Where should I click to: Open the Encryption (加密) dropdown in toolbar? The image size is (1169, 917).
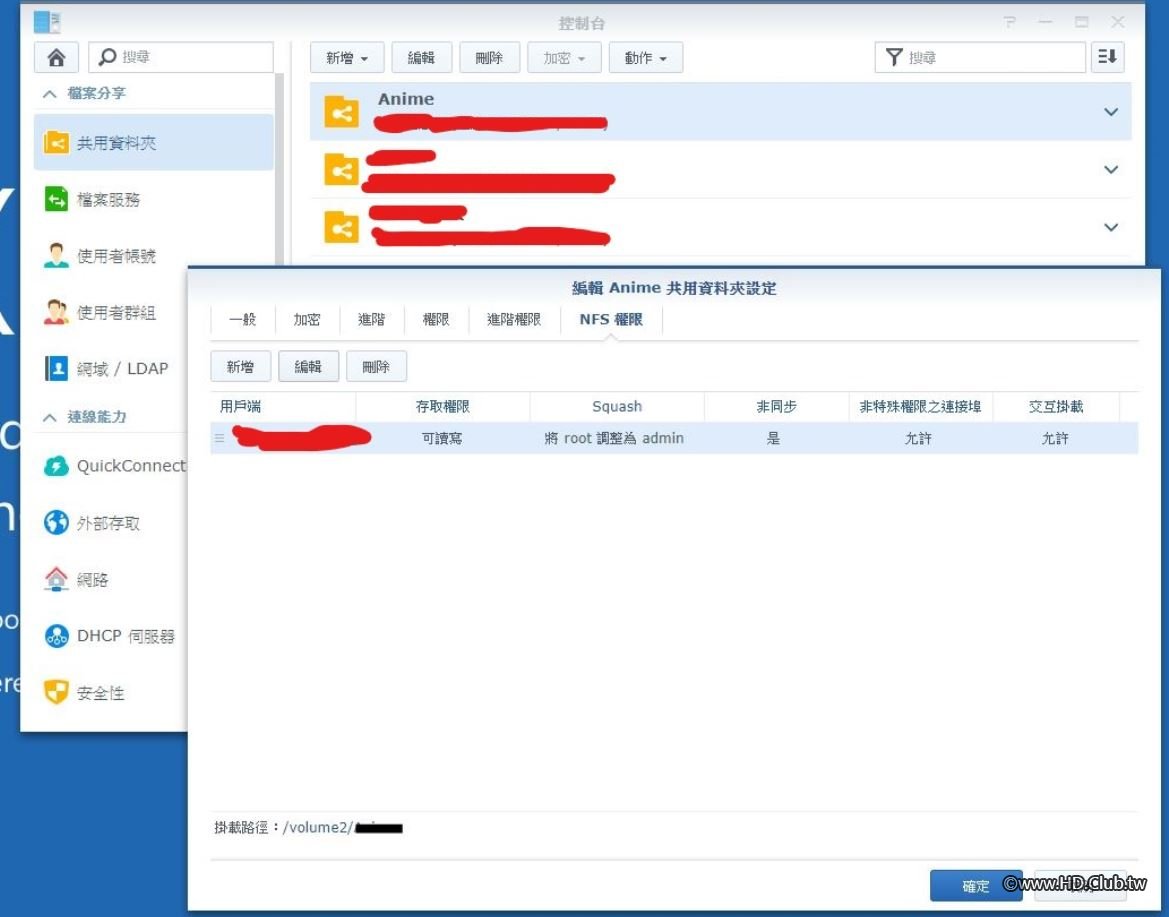click(x=564, y=57)
